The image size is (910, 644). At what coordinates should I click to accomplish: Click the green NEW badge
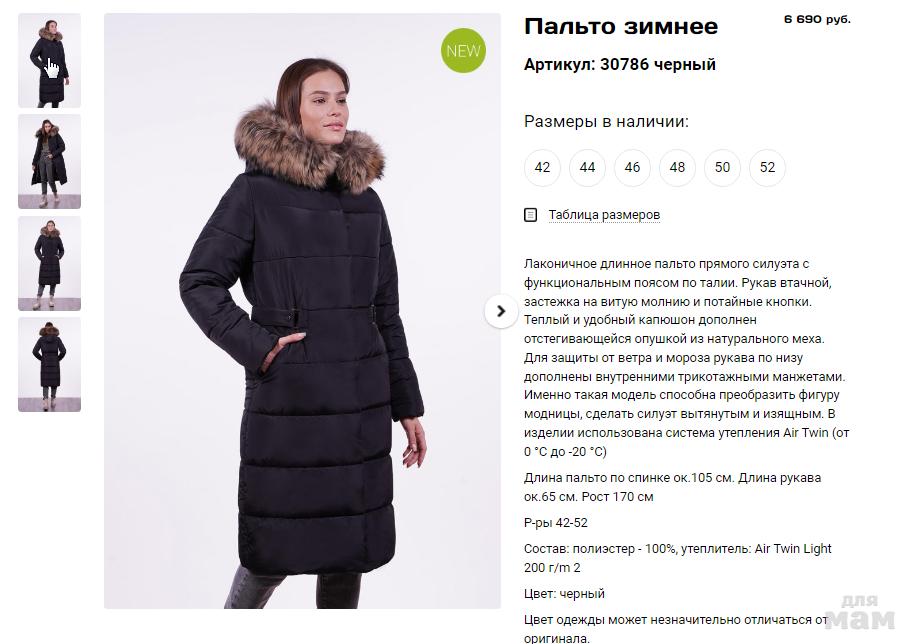[x=463, y=50]
